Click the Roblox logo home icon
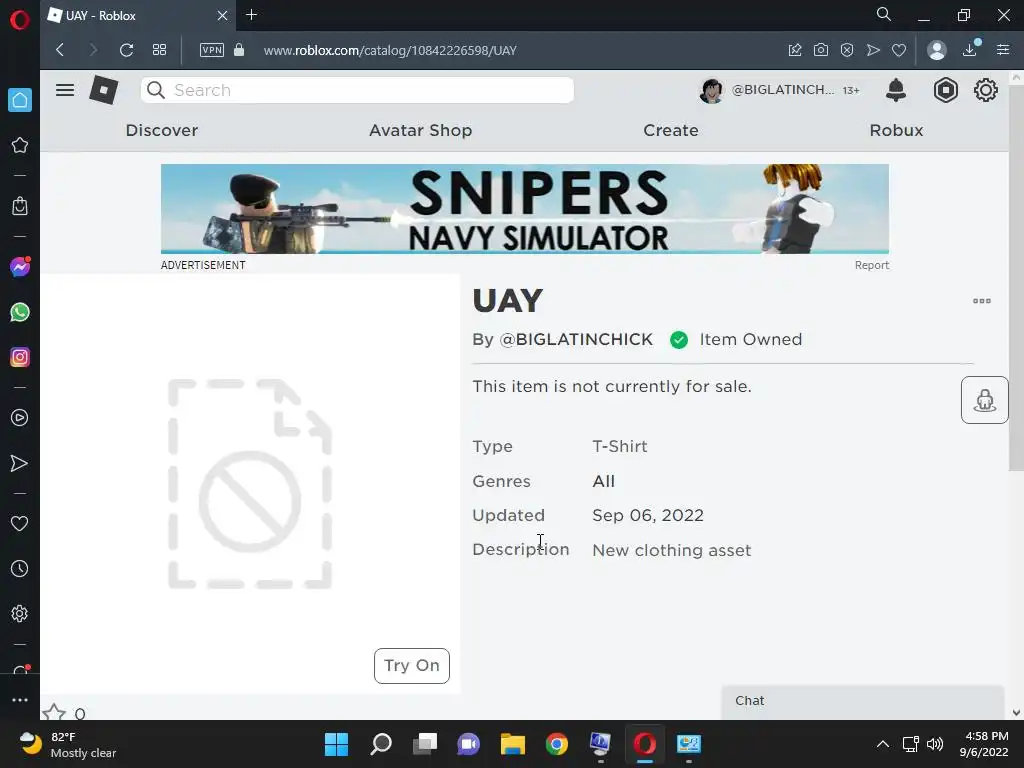The image size is (1024, 768). tap(104, 90)
